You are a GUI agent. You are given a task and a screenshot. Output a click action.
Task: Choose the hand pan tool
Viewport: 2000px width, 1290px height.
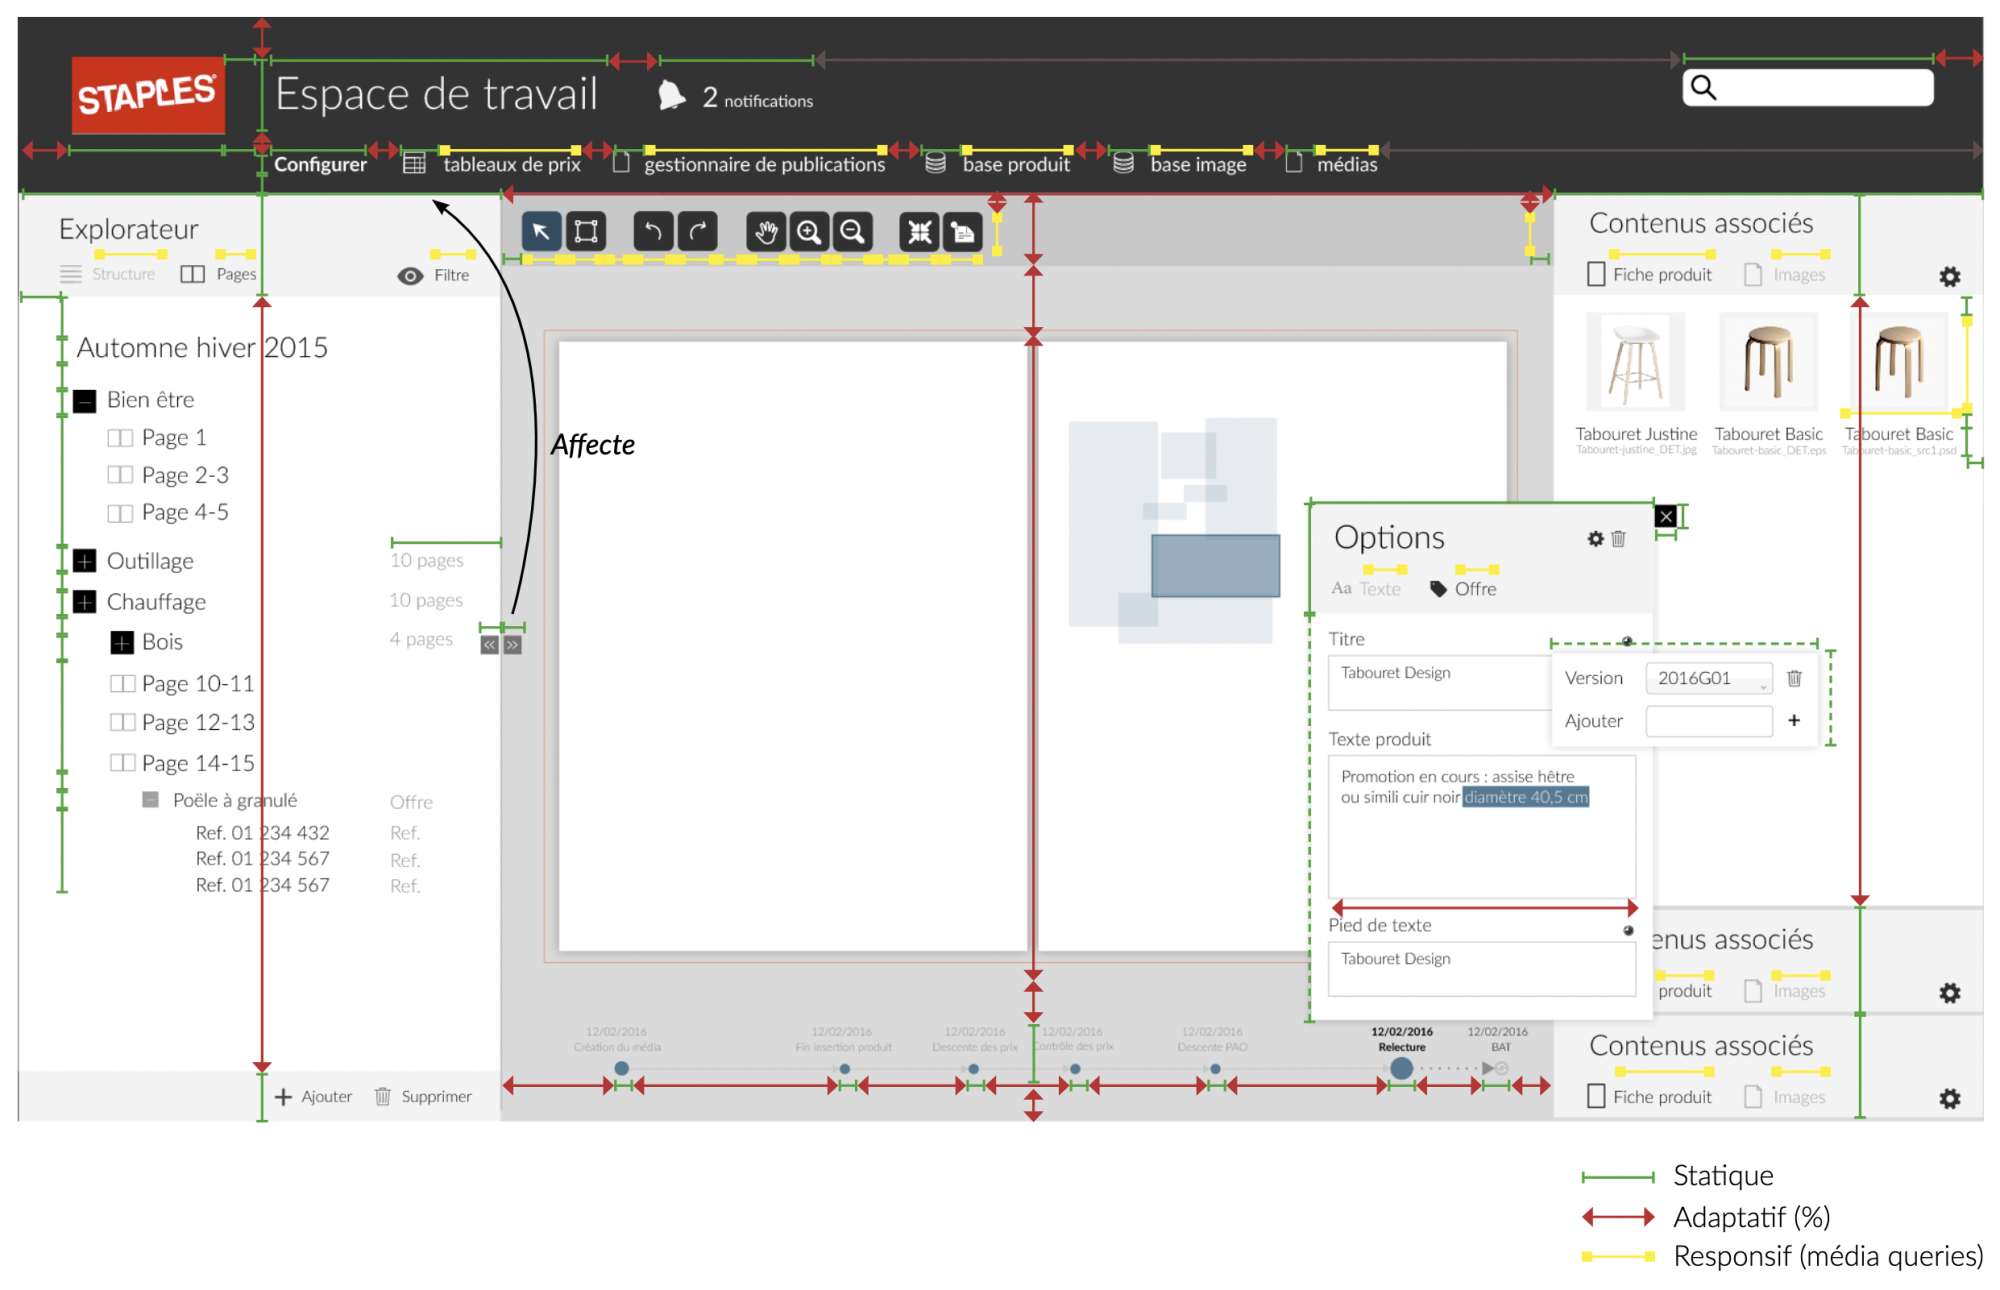pos(766,232)
